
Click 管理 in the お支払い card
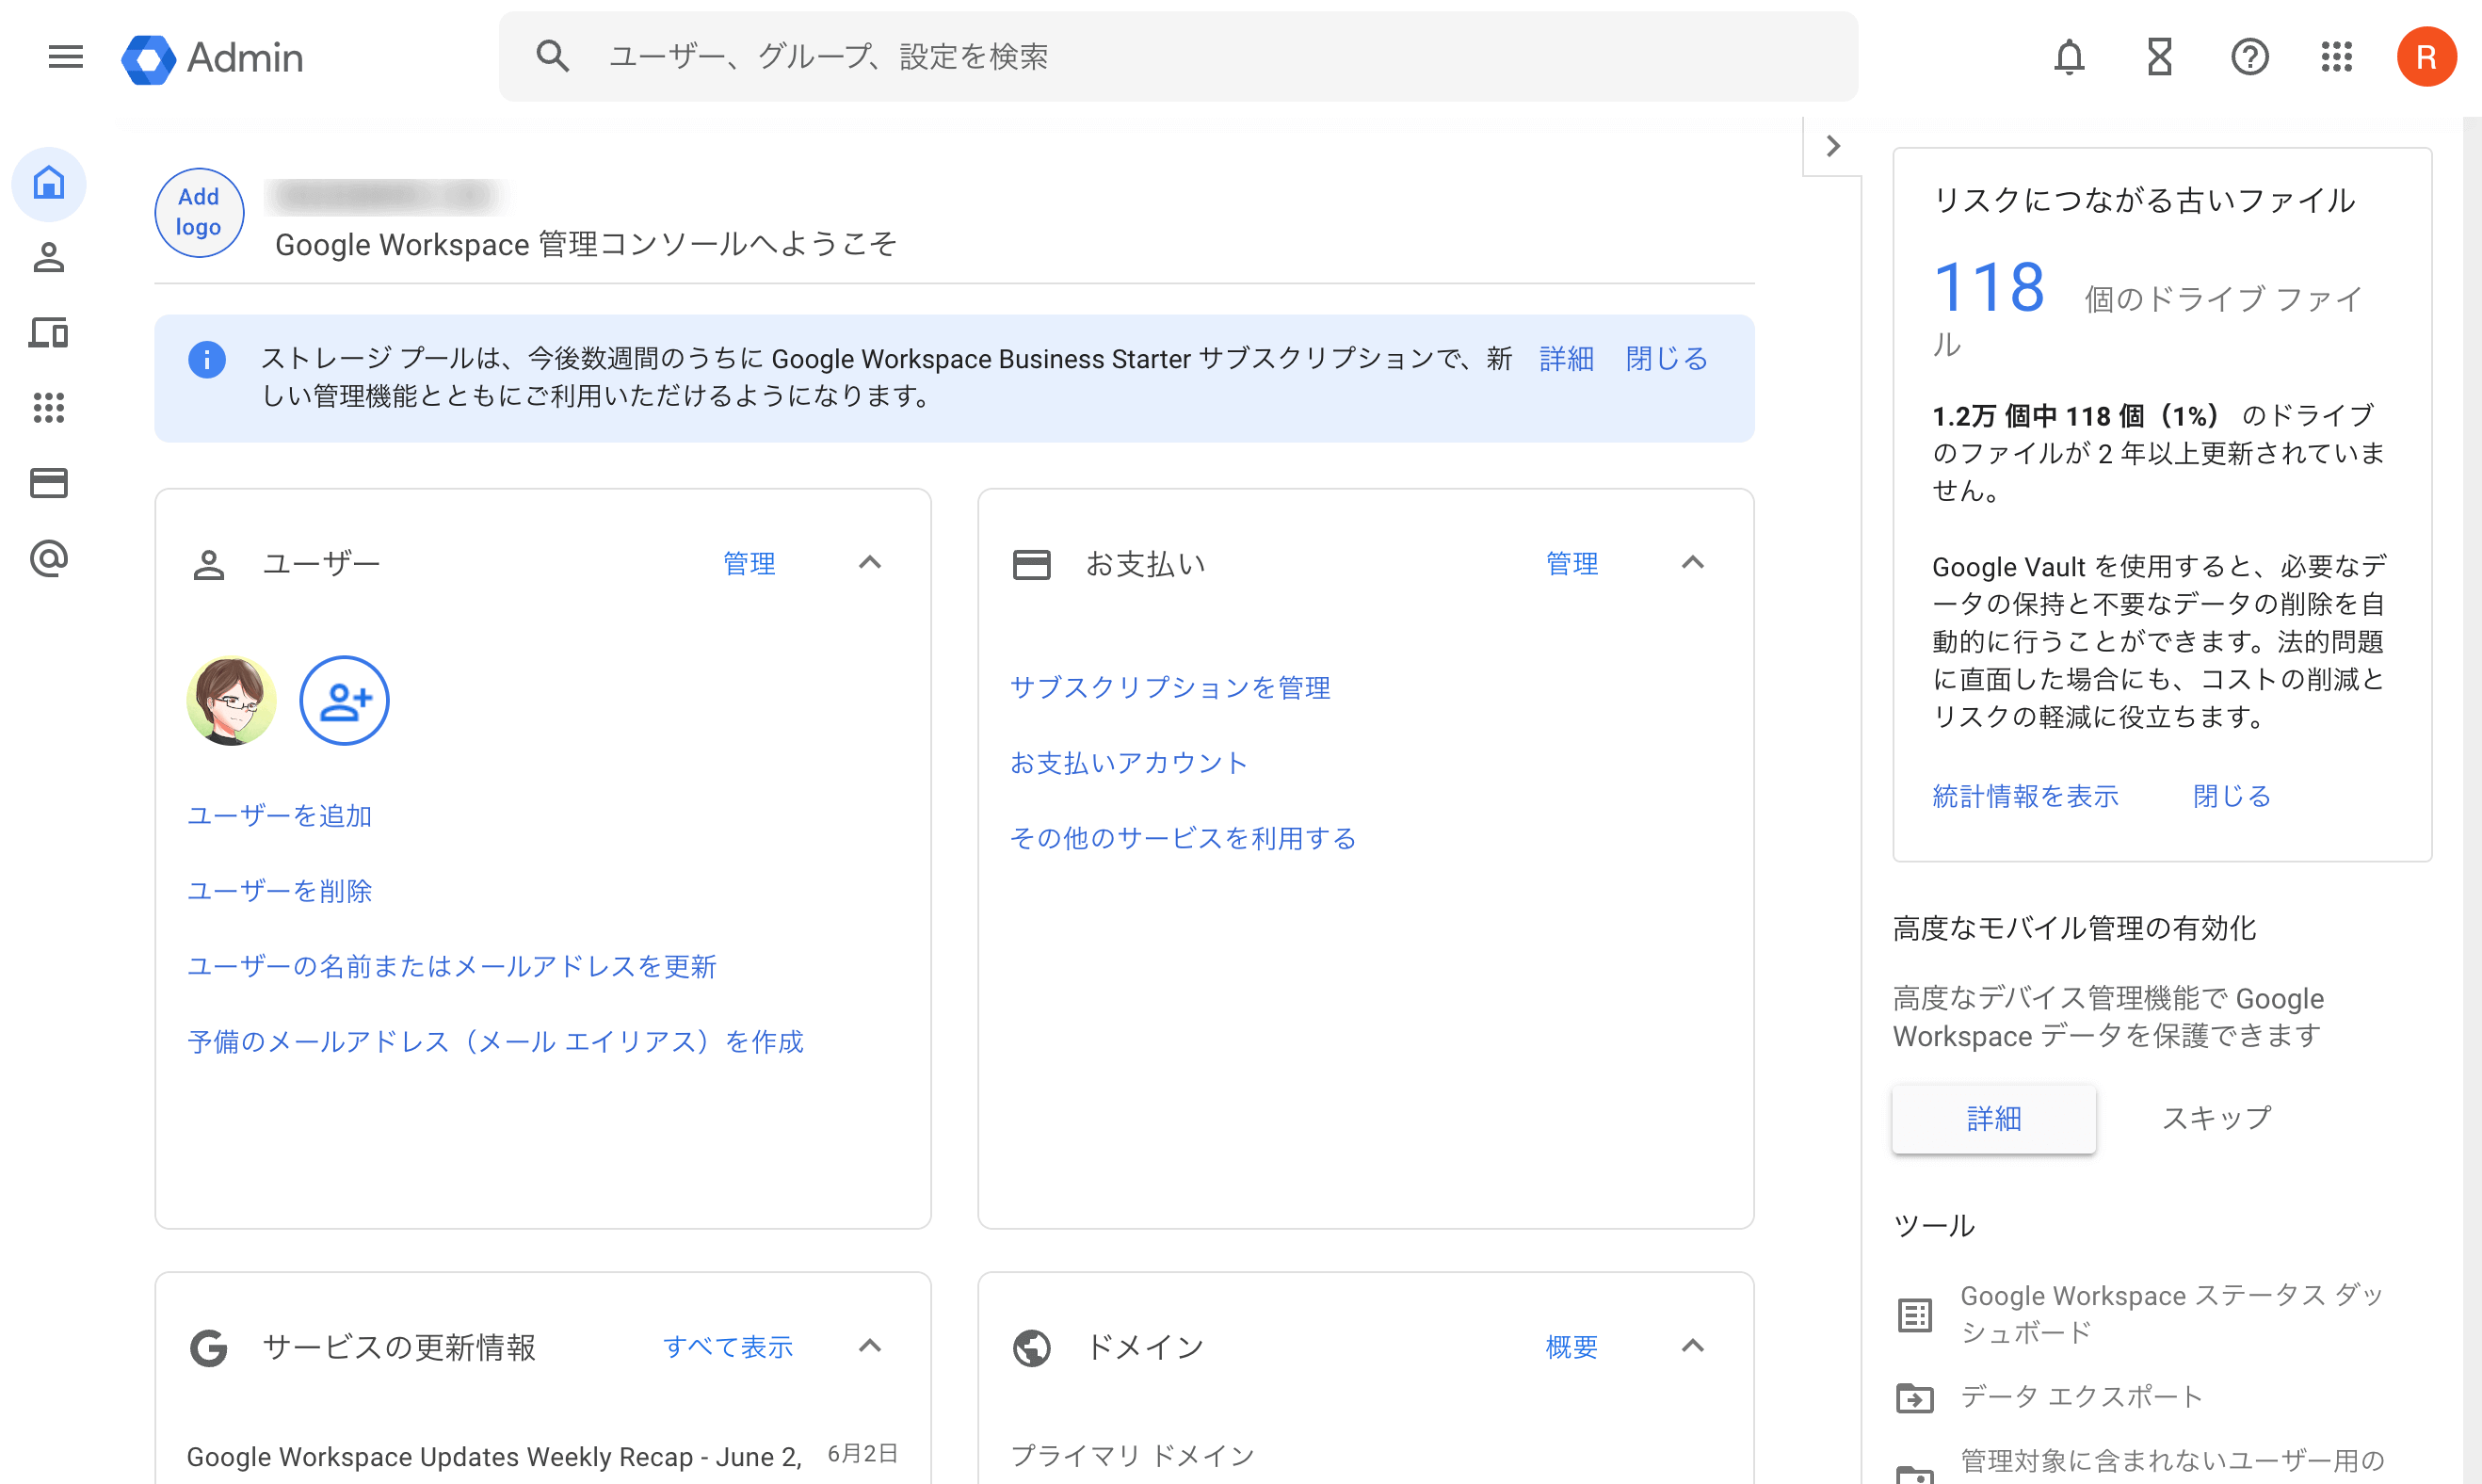(1572, 564)
